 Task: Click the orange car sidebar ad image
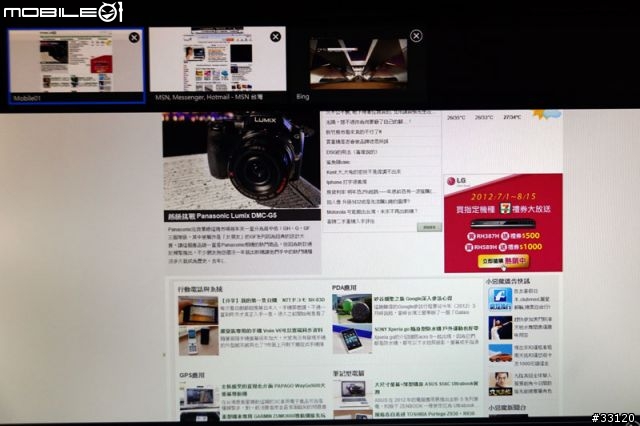tap(500, 353)
